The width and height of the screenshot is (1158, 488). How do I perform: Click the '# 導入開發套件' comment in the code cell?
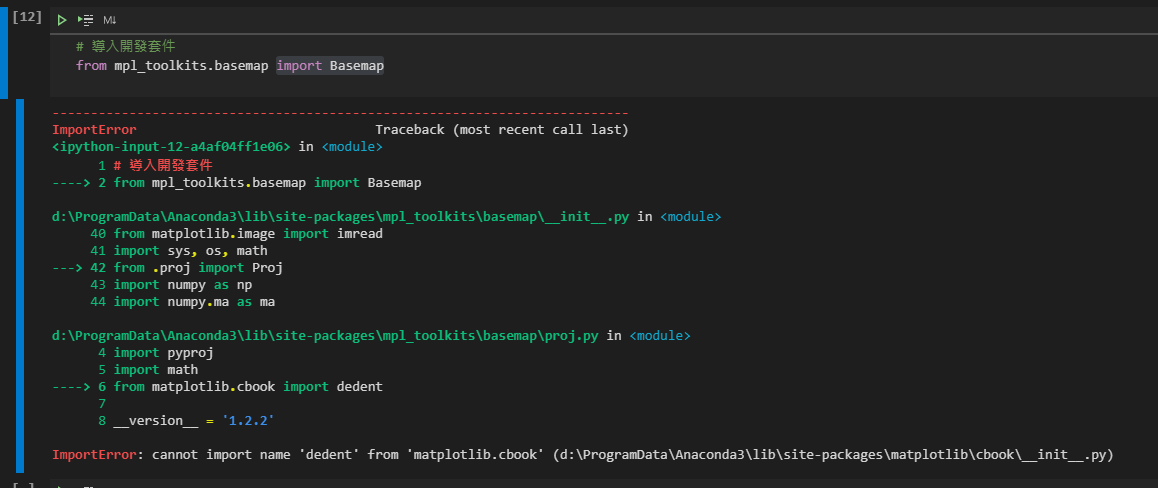click(125, 47)
